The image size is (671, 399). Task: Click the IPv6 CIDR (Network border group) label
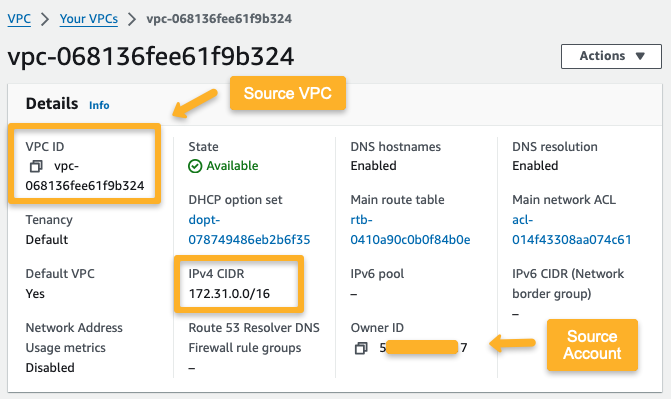coord(568,284)
